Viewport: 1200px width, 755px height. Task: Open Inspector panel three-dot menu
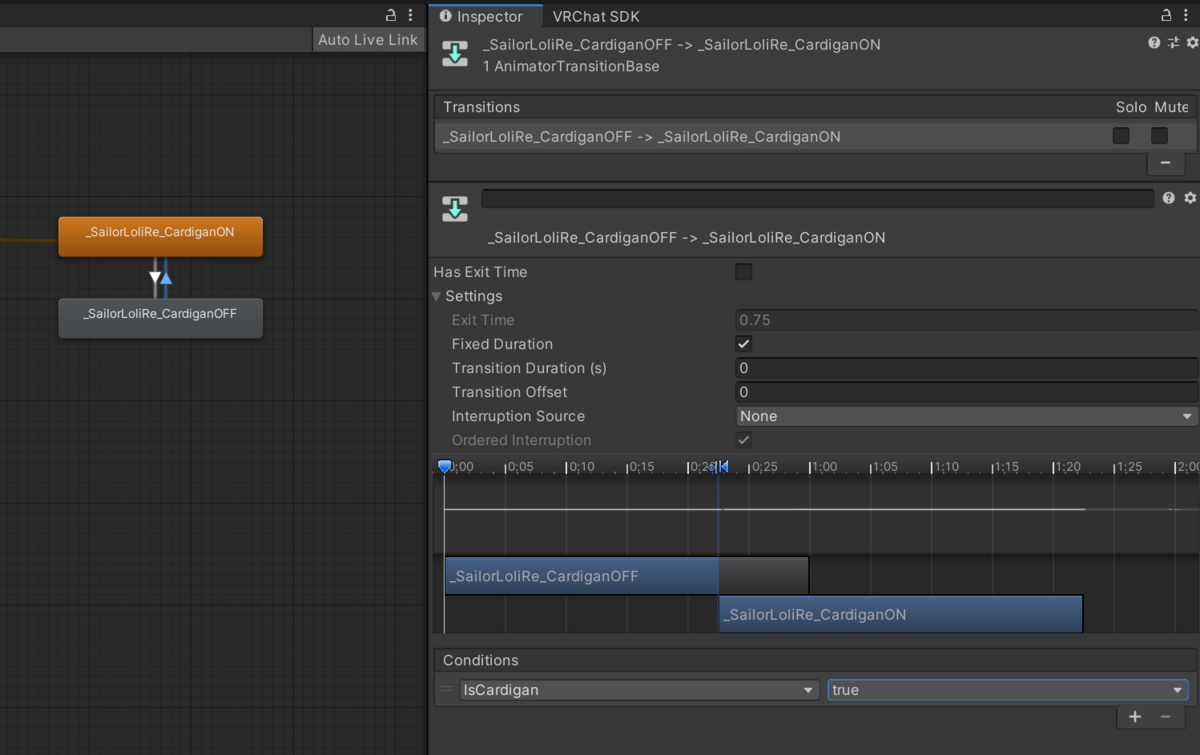1188,15
